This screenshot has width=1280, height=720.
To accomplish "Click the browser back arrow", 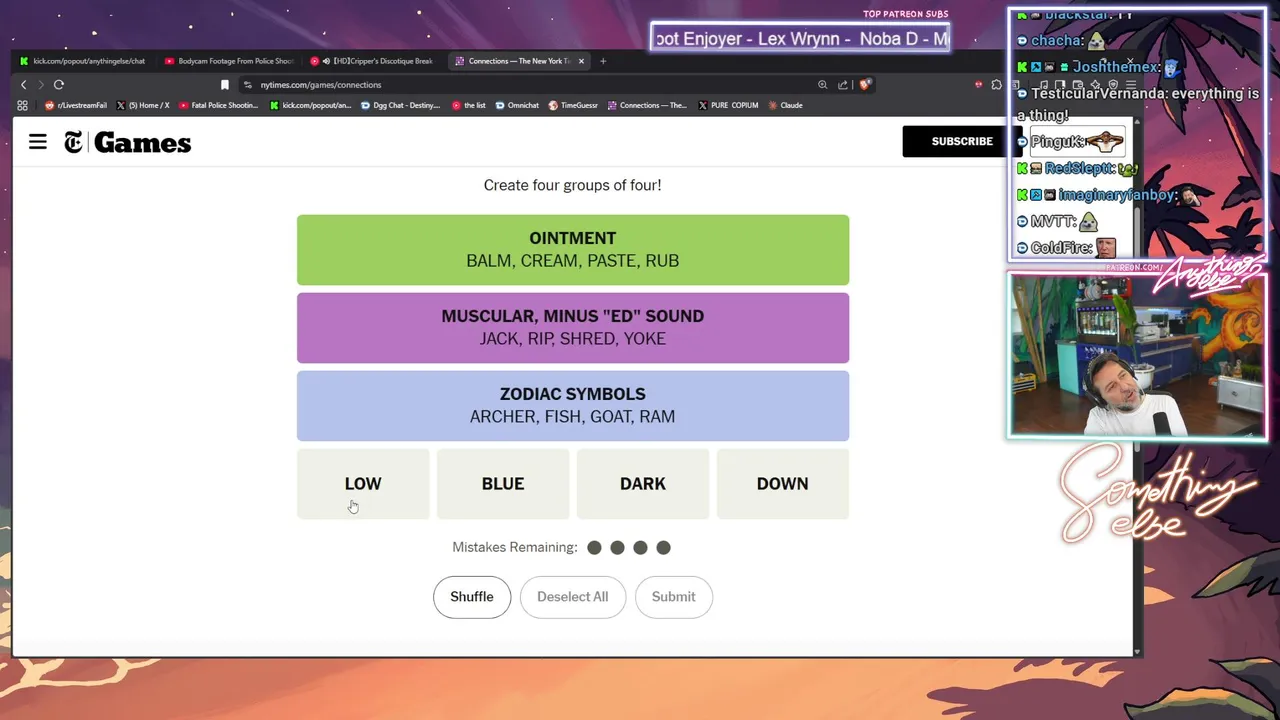I will [24, 85].
